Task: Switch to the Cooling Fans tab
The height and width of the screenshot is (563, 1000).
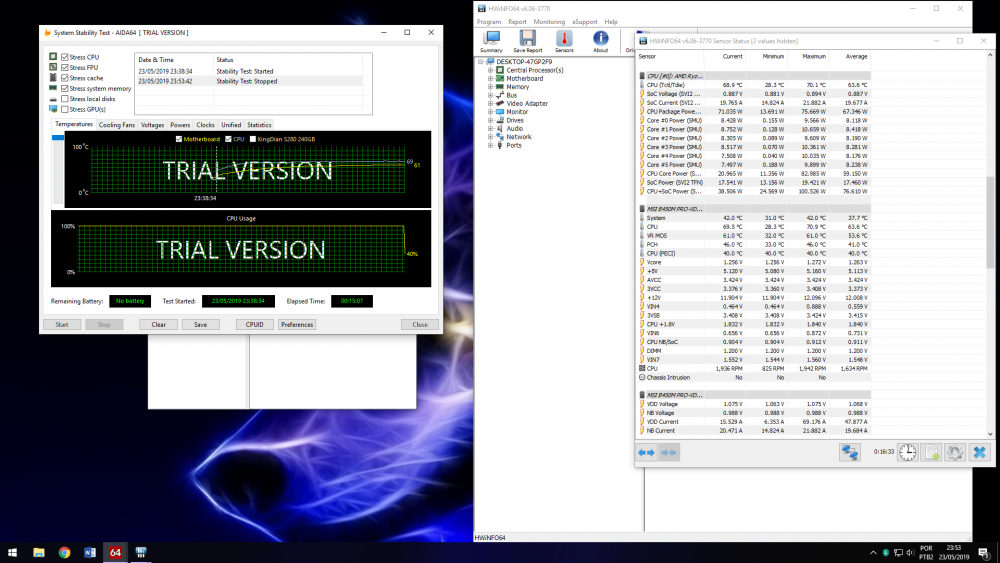Action: pos(117,125)
